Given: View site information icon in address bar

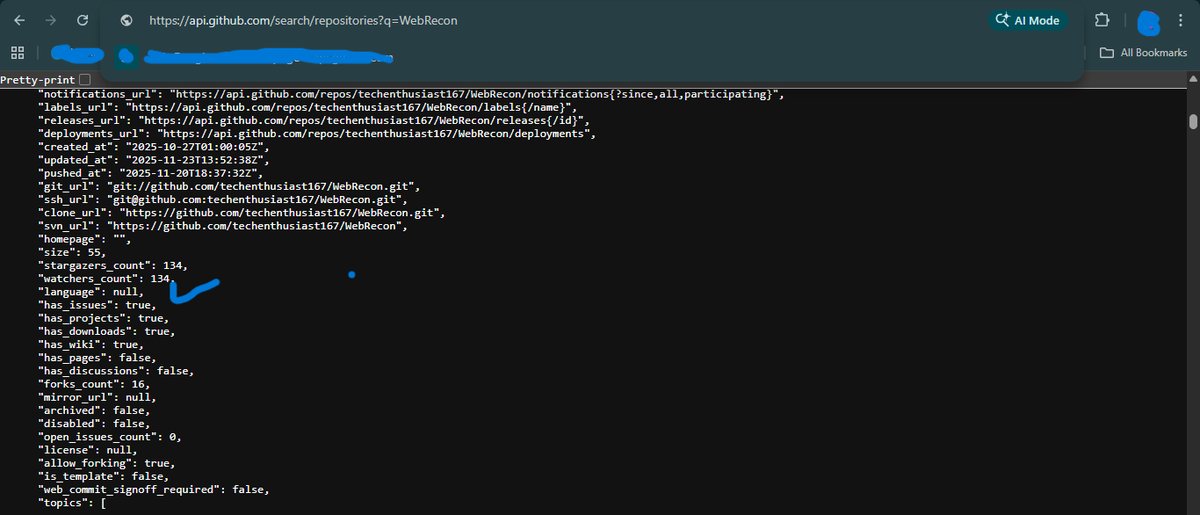Looking at the screenshot, I should coord(126,20).
